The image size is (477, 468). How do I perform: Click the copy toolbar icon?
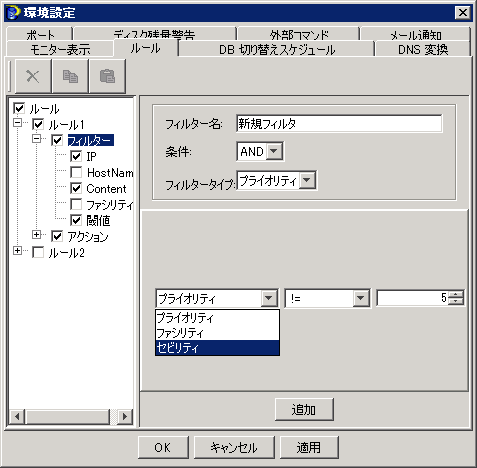pyautogui.click(x=70, y=76)
